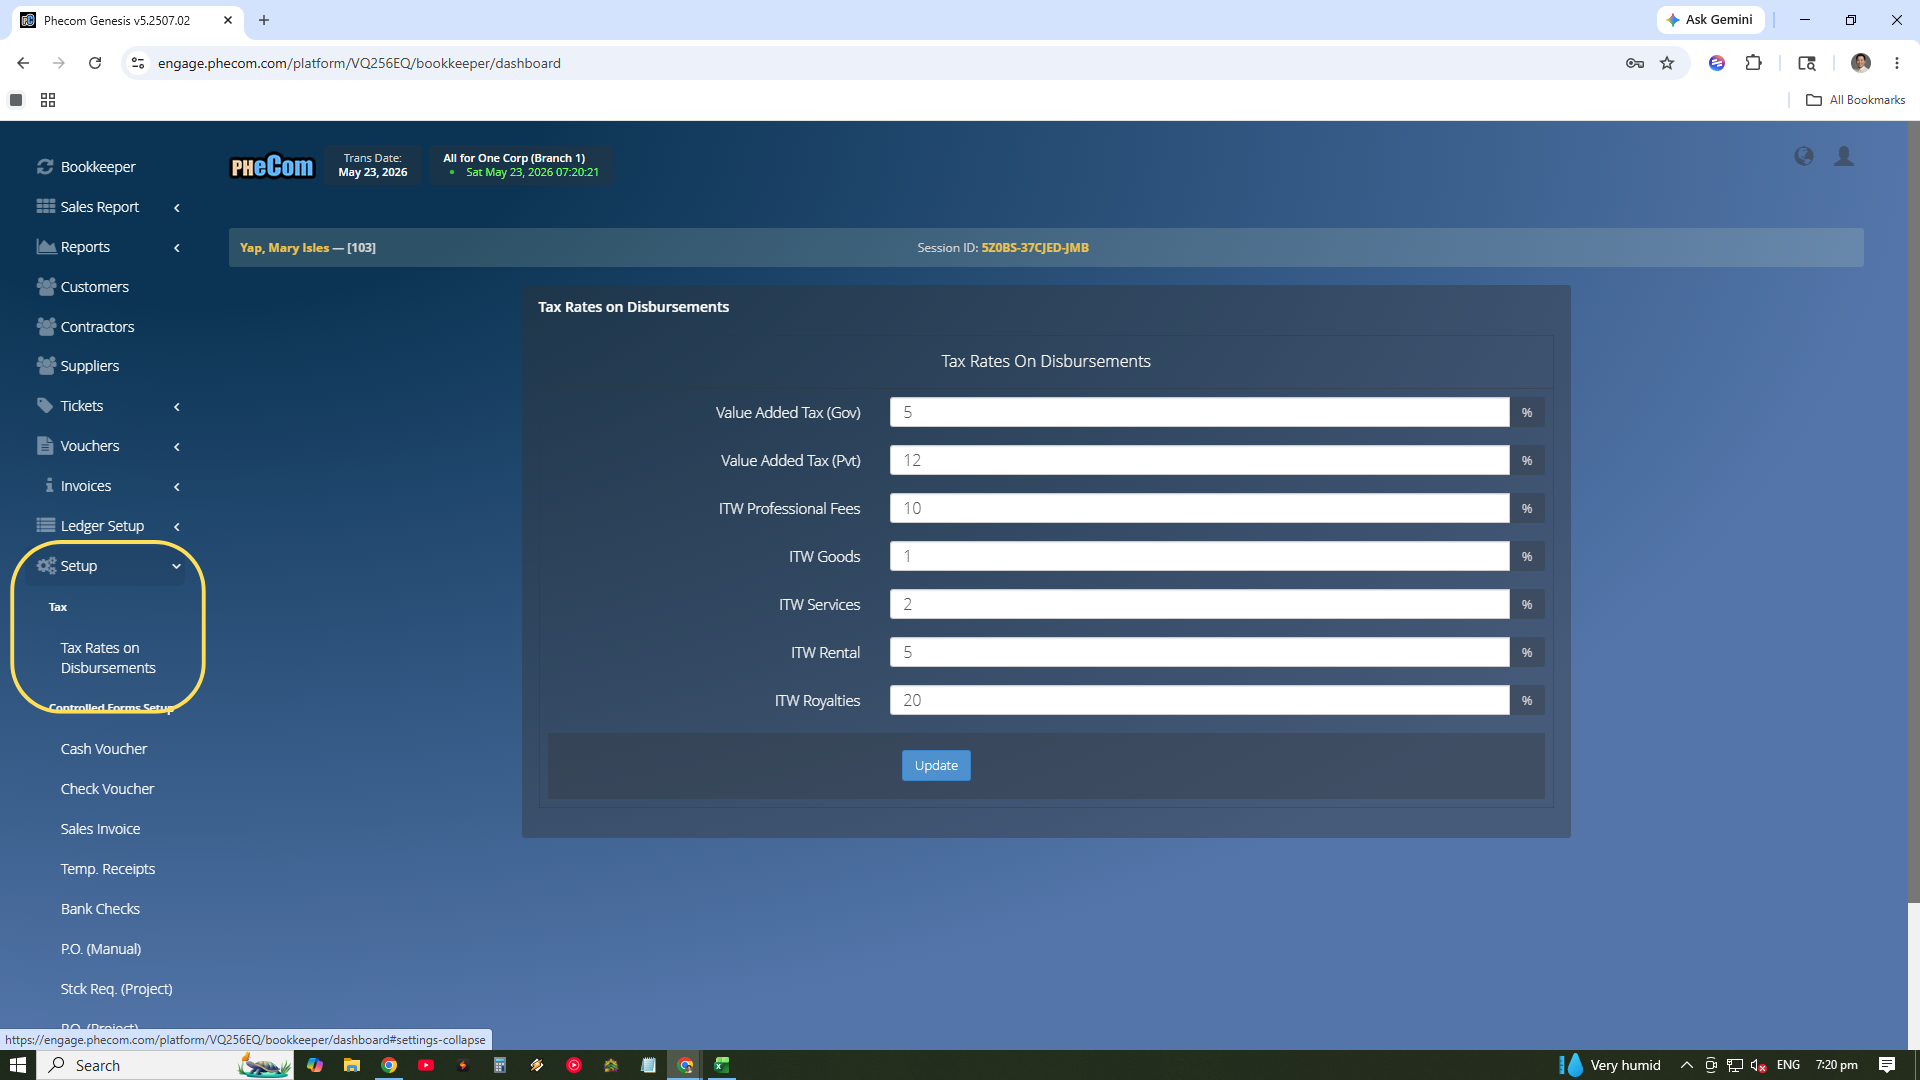Open Customers from the sidebar

(x=94, y=287)
